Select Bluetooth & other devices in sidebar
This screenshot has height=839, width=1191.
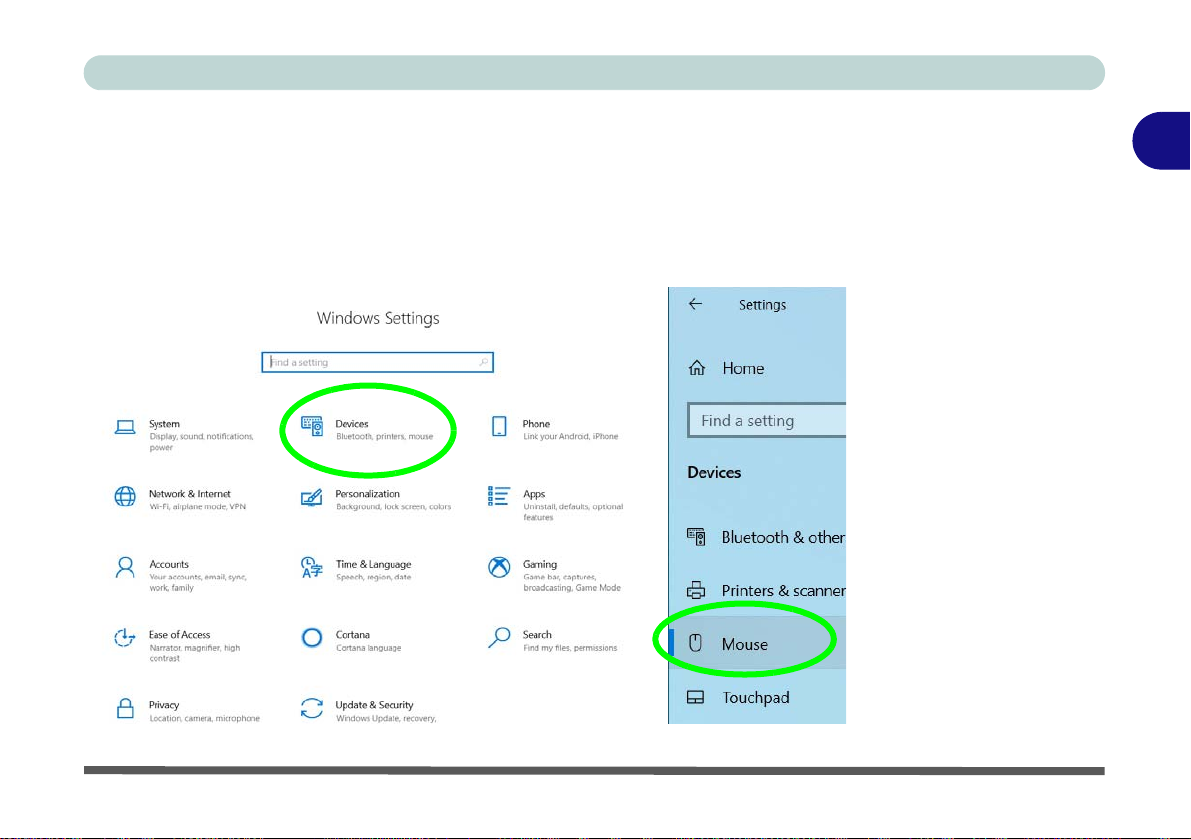[766, 538]
